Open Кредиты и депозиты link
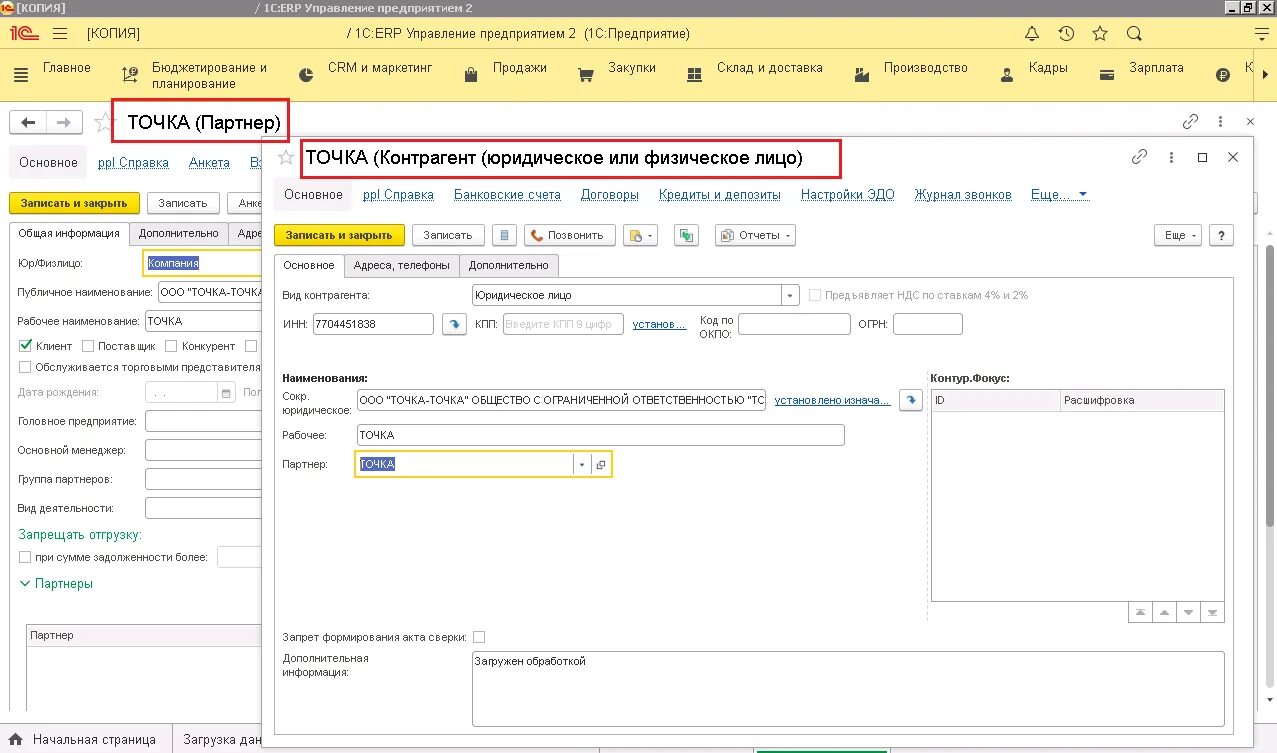This screenshot has height=753, width=1277. click(720, 195)
